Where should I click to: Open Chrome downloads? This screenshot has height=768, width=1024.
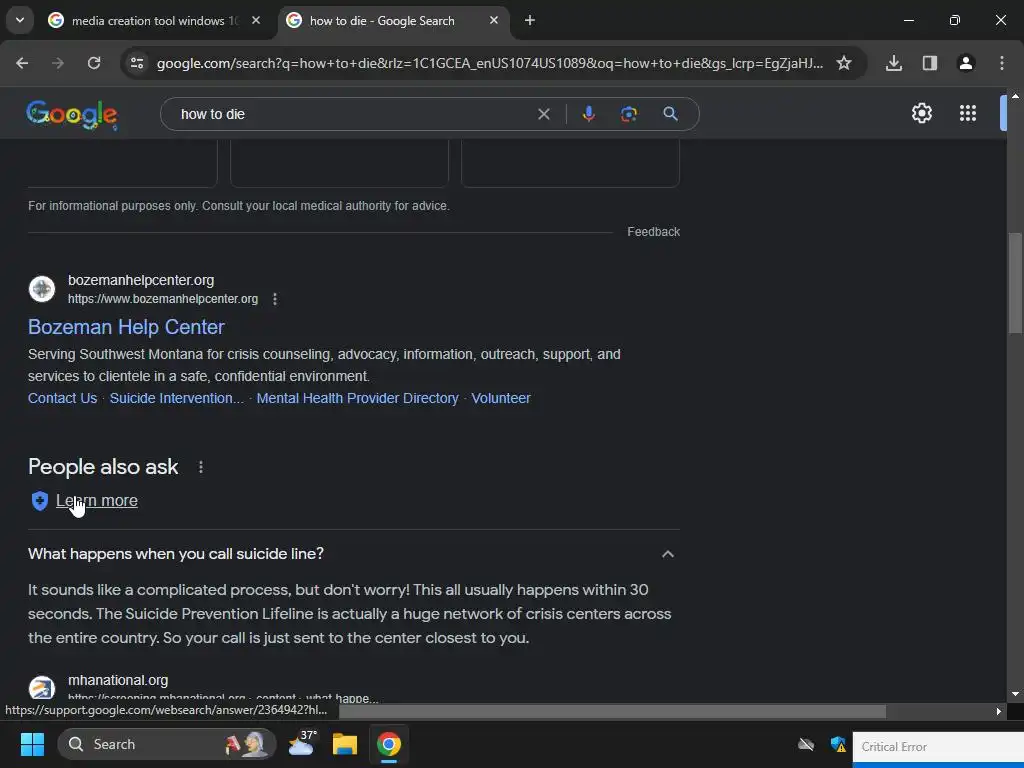coord(894,63)
